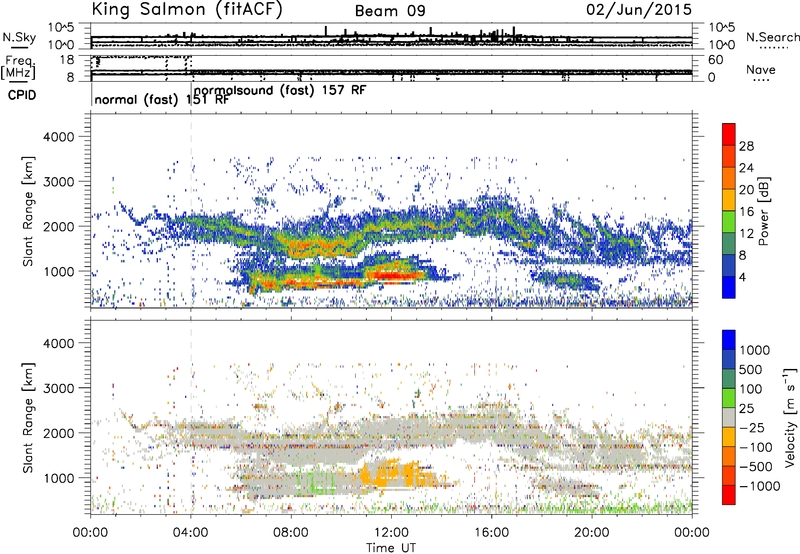Click the 'N.Search' legend label
This screenshot has width=800, height=554.
[772, 37]
